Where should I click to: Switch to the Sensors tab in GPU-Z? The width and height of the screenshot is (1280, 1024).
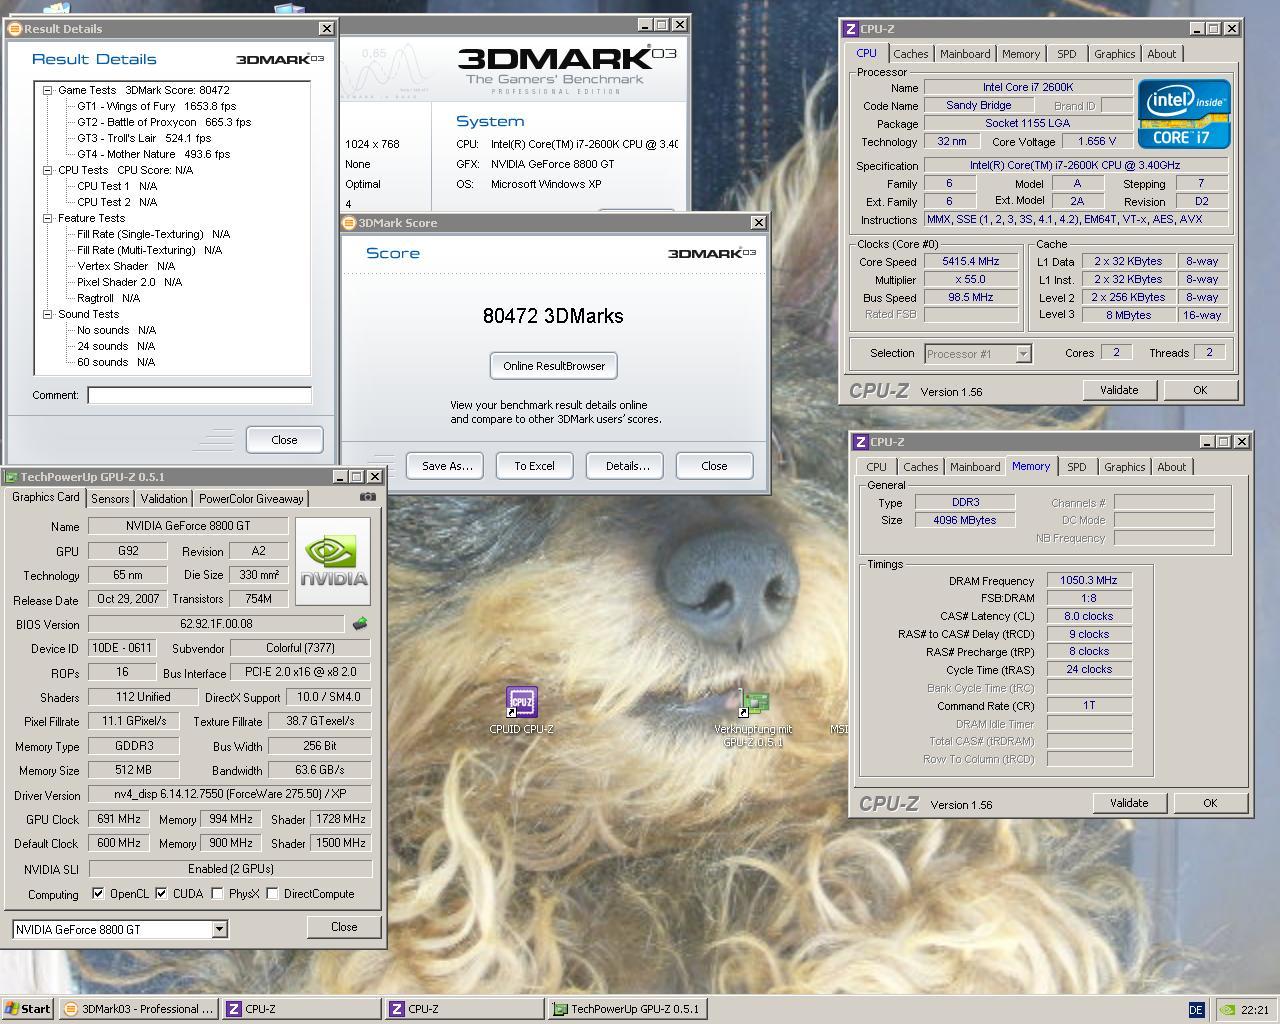coord(110,499)
